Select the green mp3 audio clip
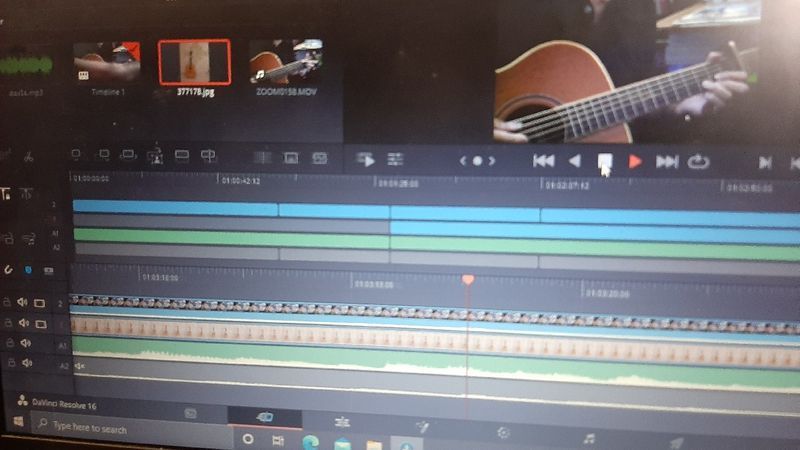This screenshot has height=450, width=800. [27, 66]
